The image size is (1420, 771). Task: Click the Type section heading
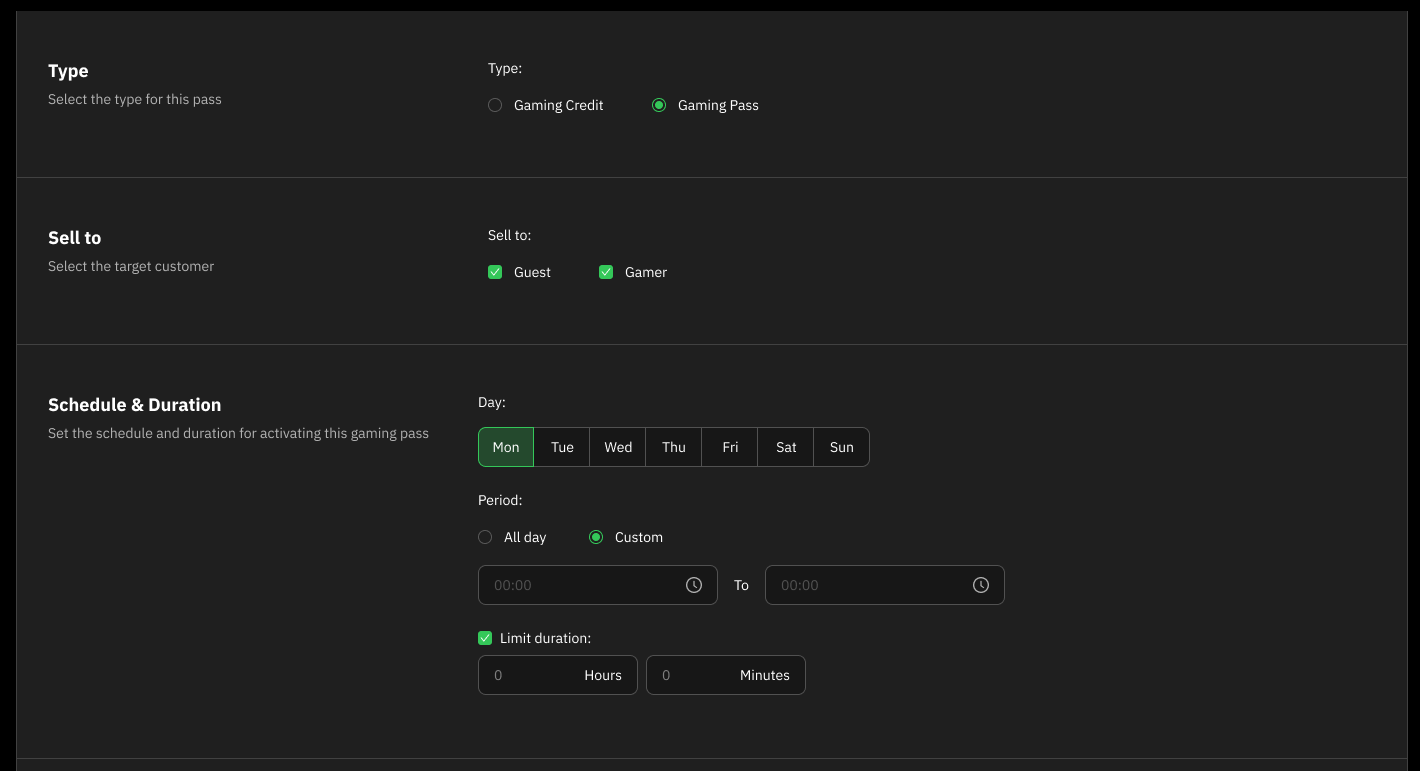pyautogui.click(x=68, y=71)
